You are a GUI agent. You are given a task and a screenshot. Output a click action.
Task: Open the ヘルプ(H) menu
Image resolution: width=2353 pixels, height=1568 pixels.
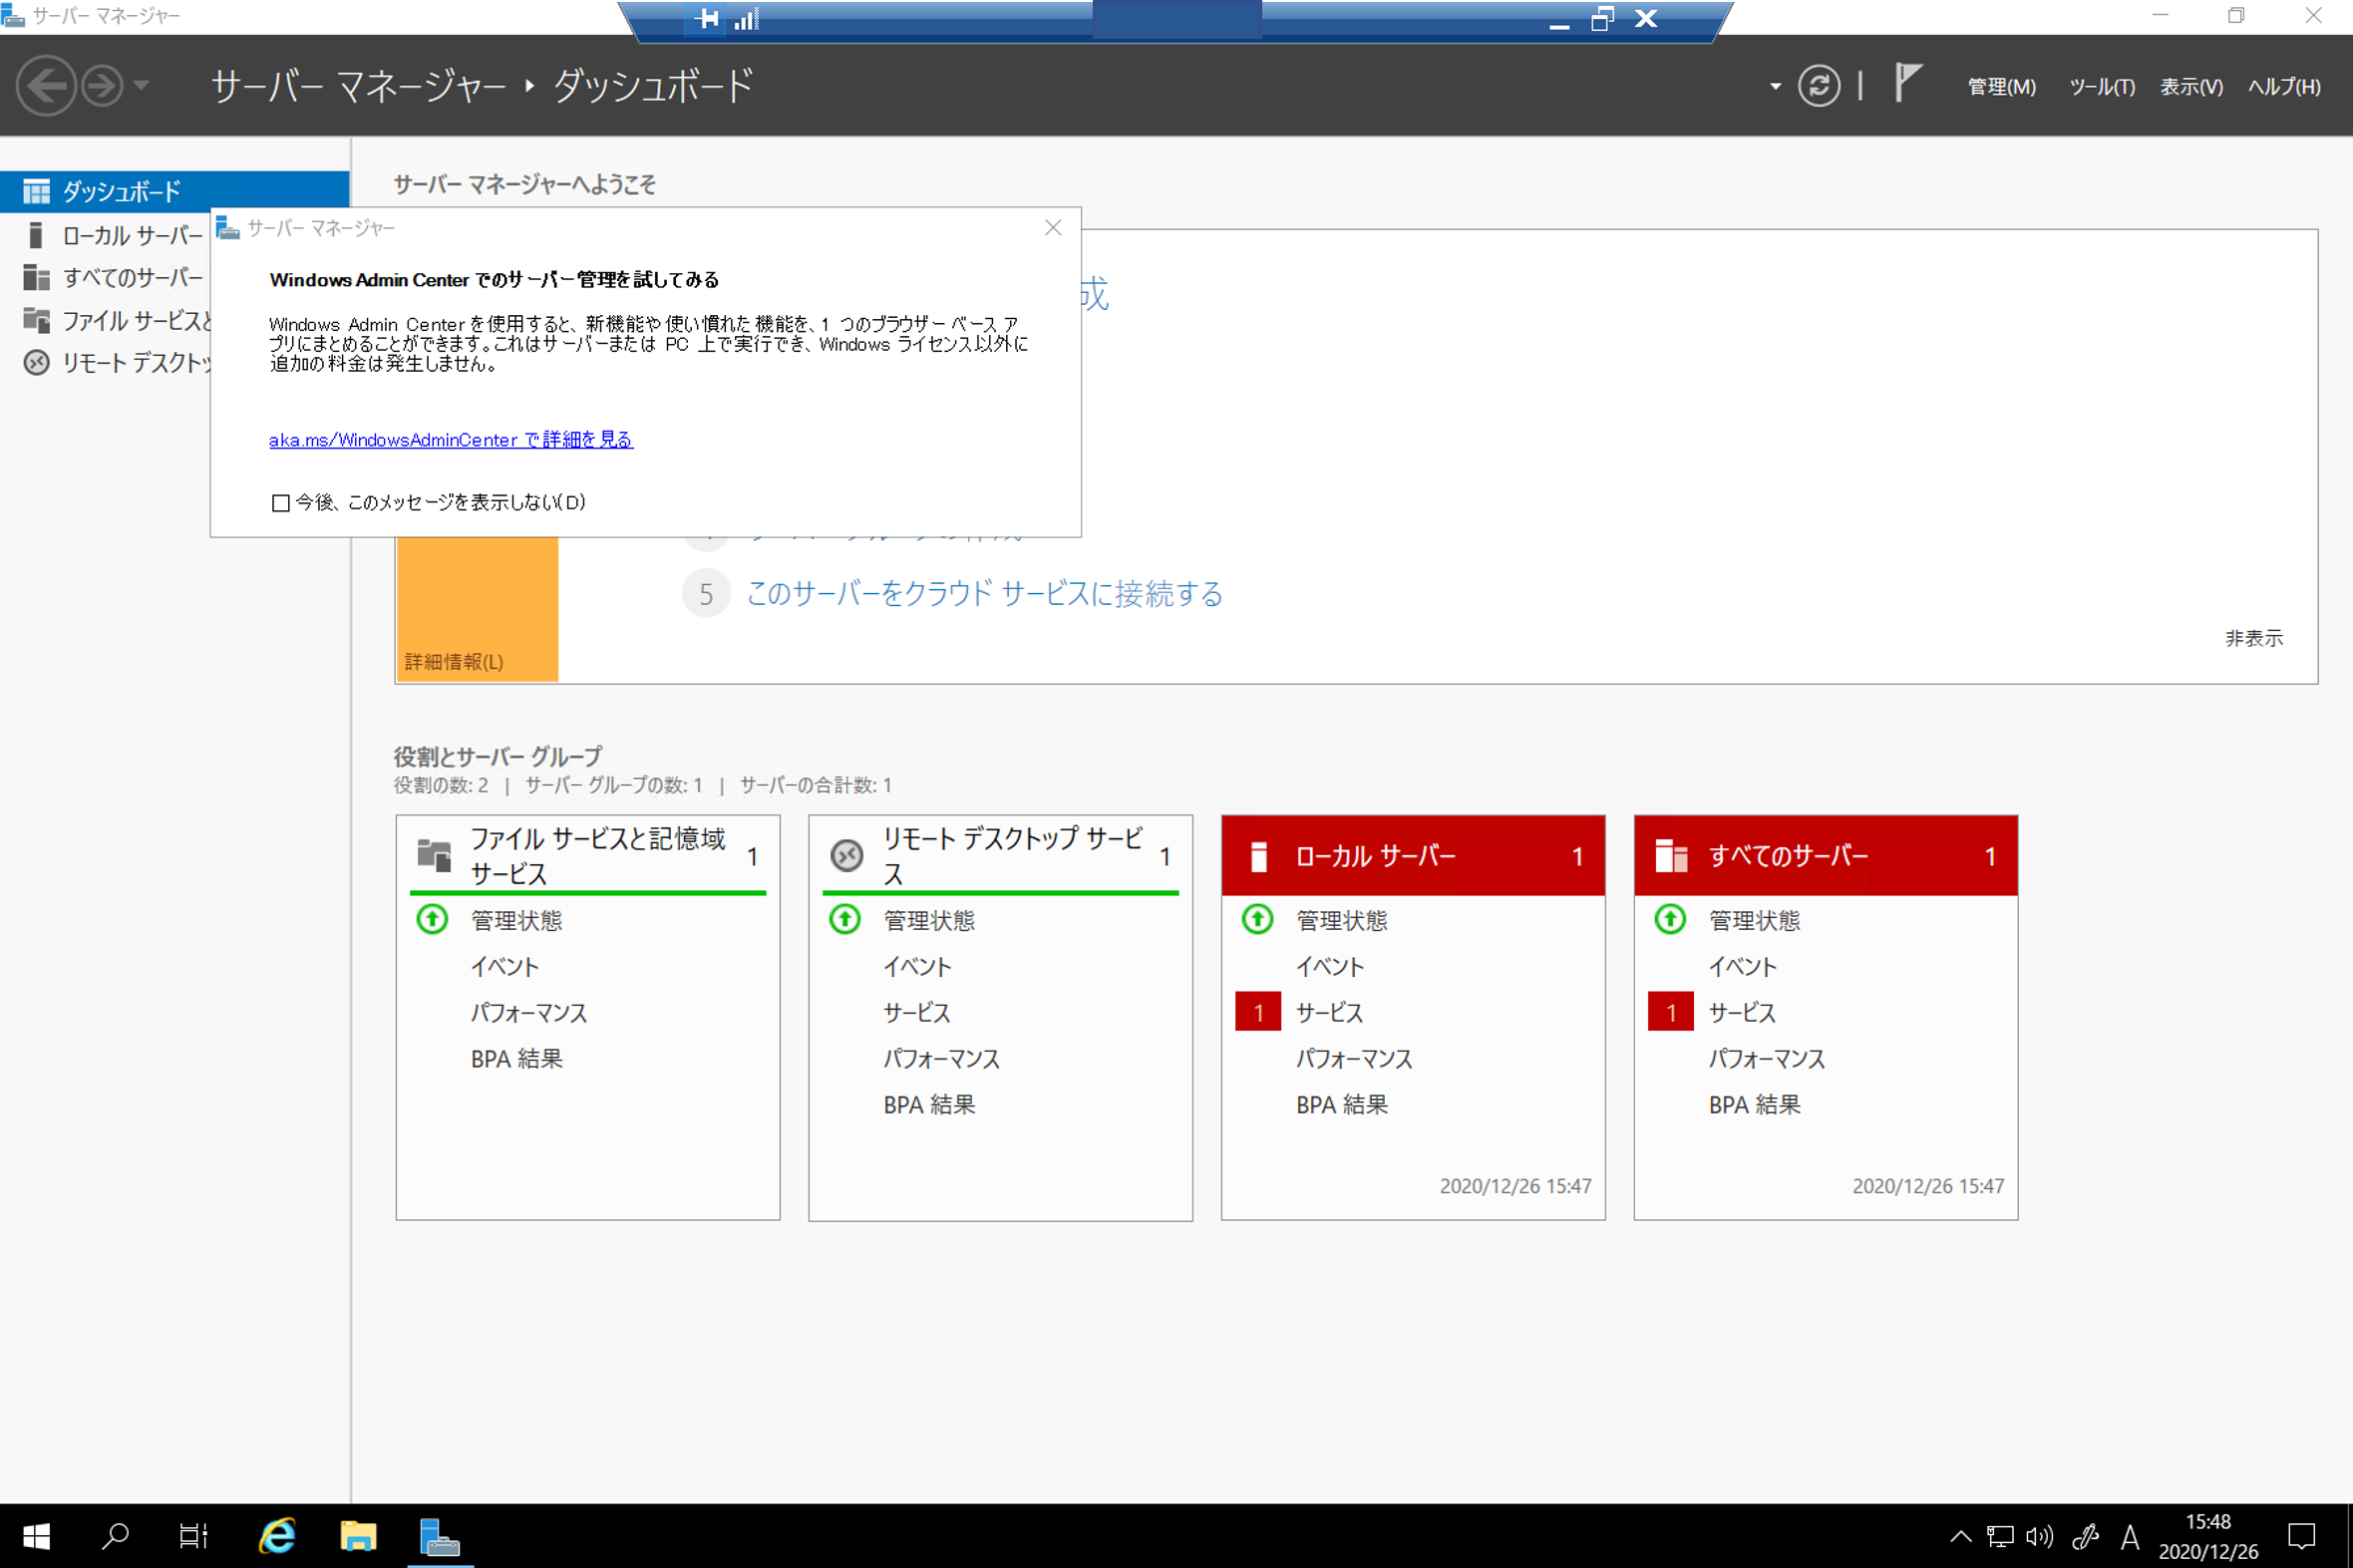click(2284, 87)
